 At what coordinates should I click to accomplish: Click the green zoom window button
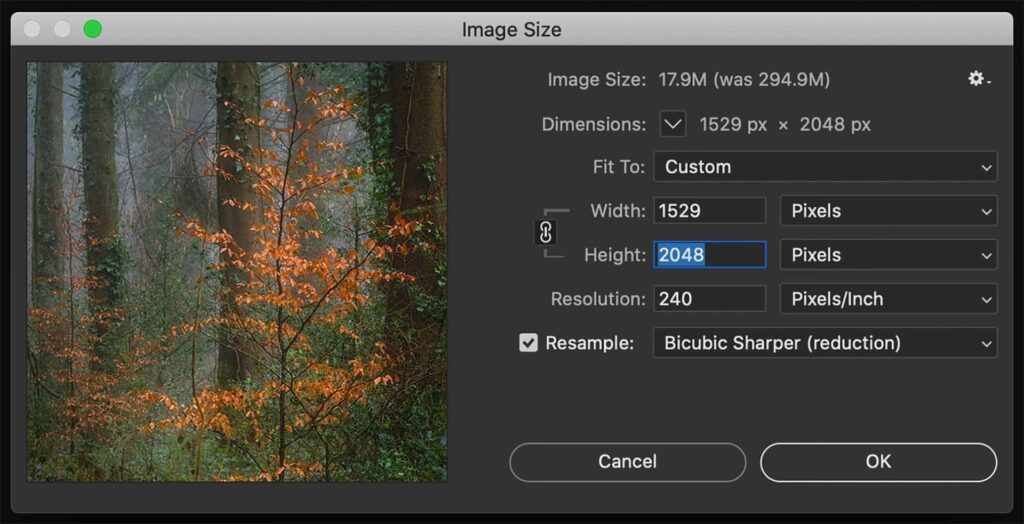tap(92, 29)
